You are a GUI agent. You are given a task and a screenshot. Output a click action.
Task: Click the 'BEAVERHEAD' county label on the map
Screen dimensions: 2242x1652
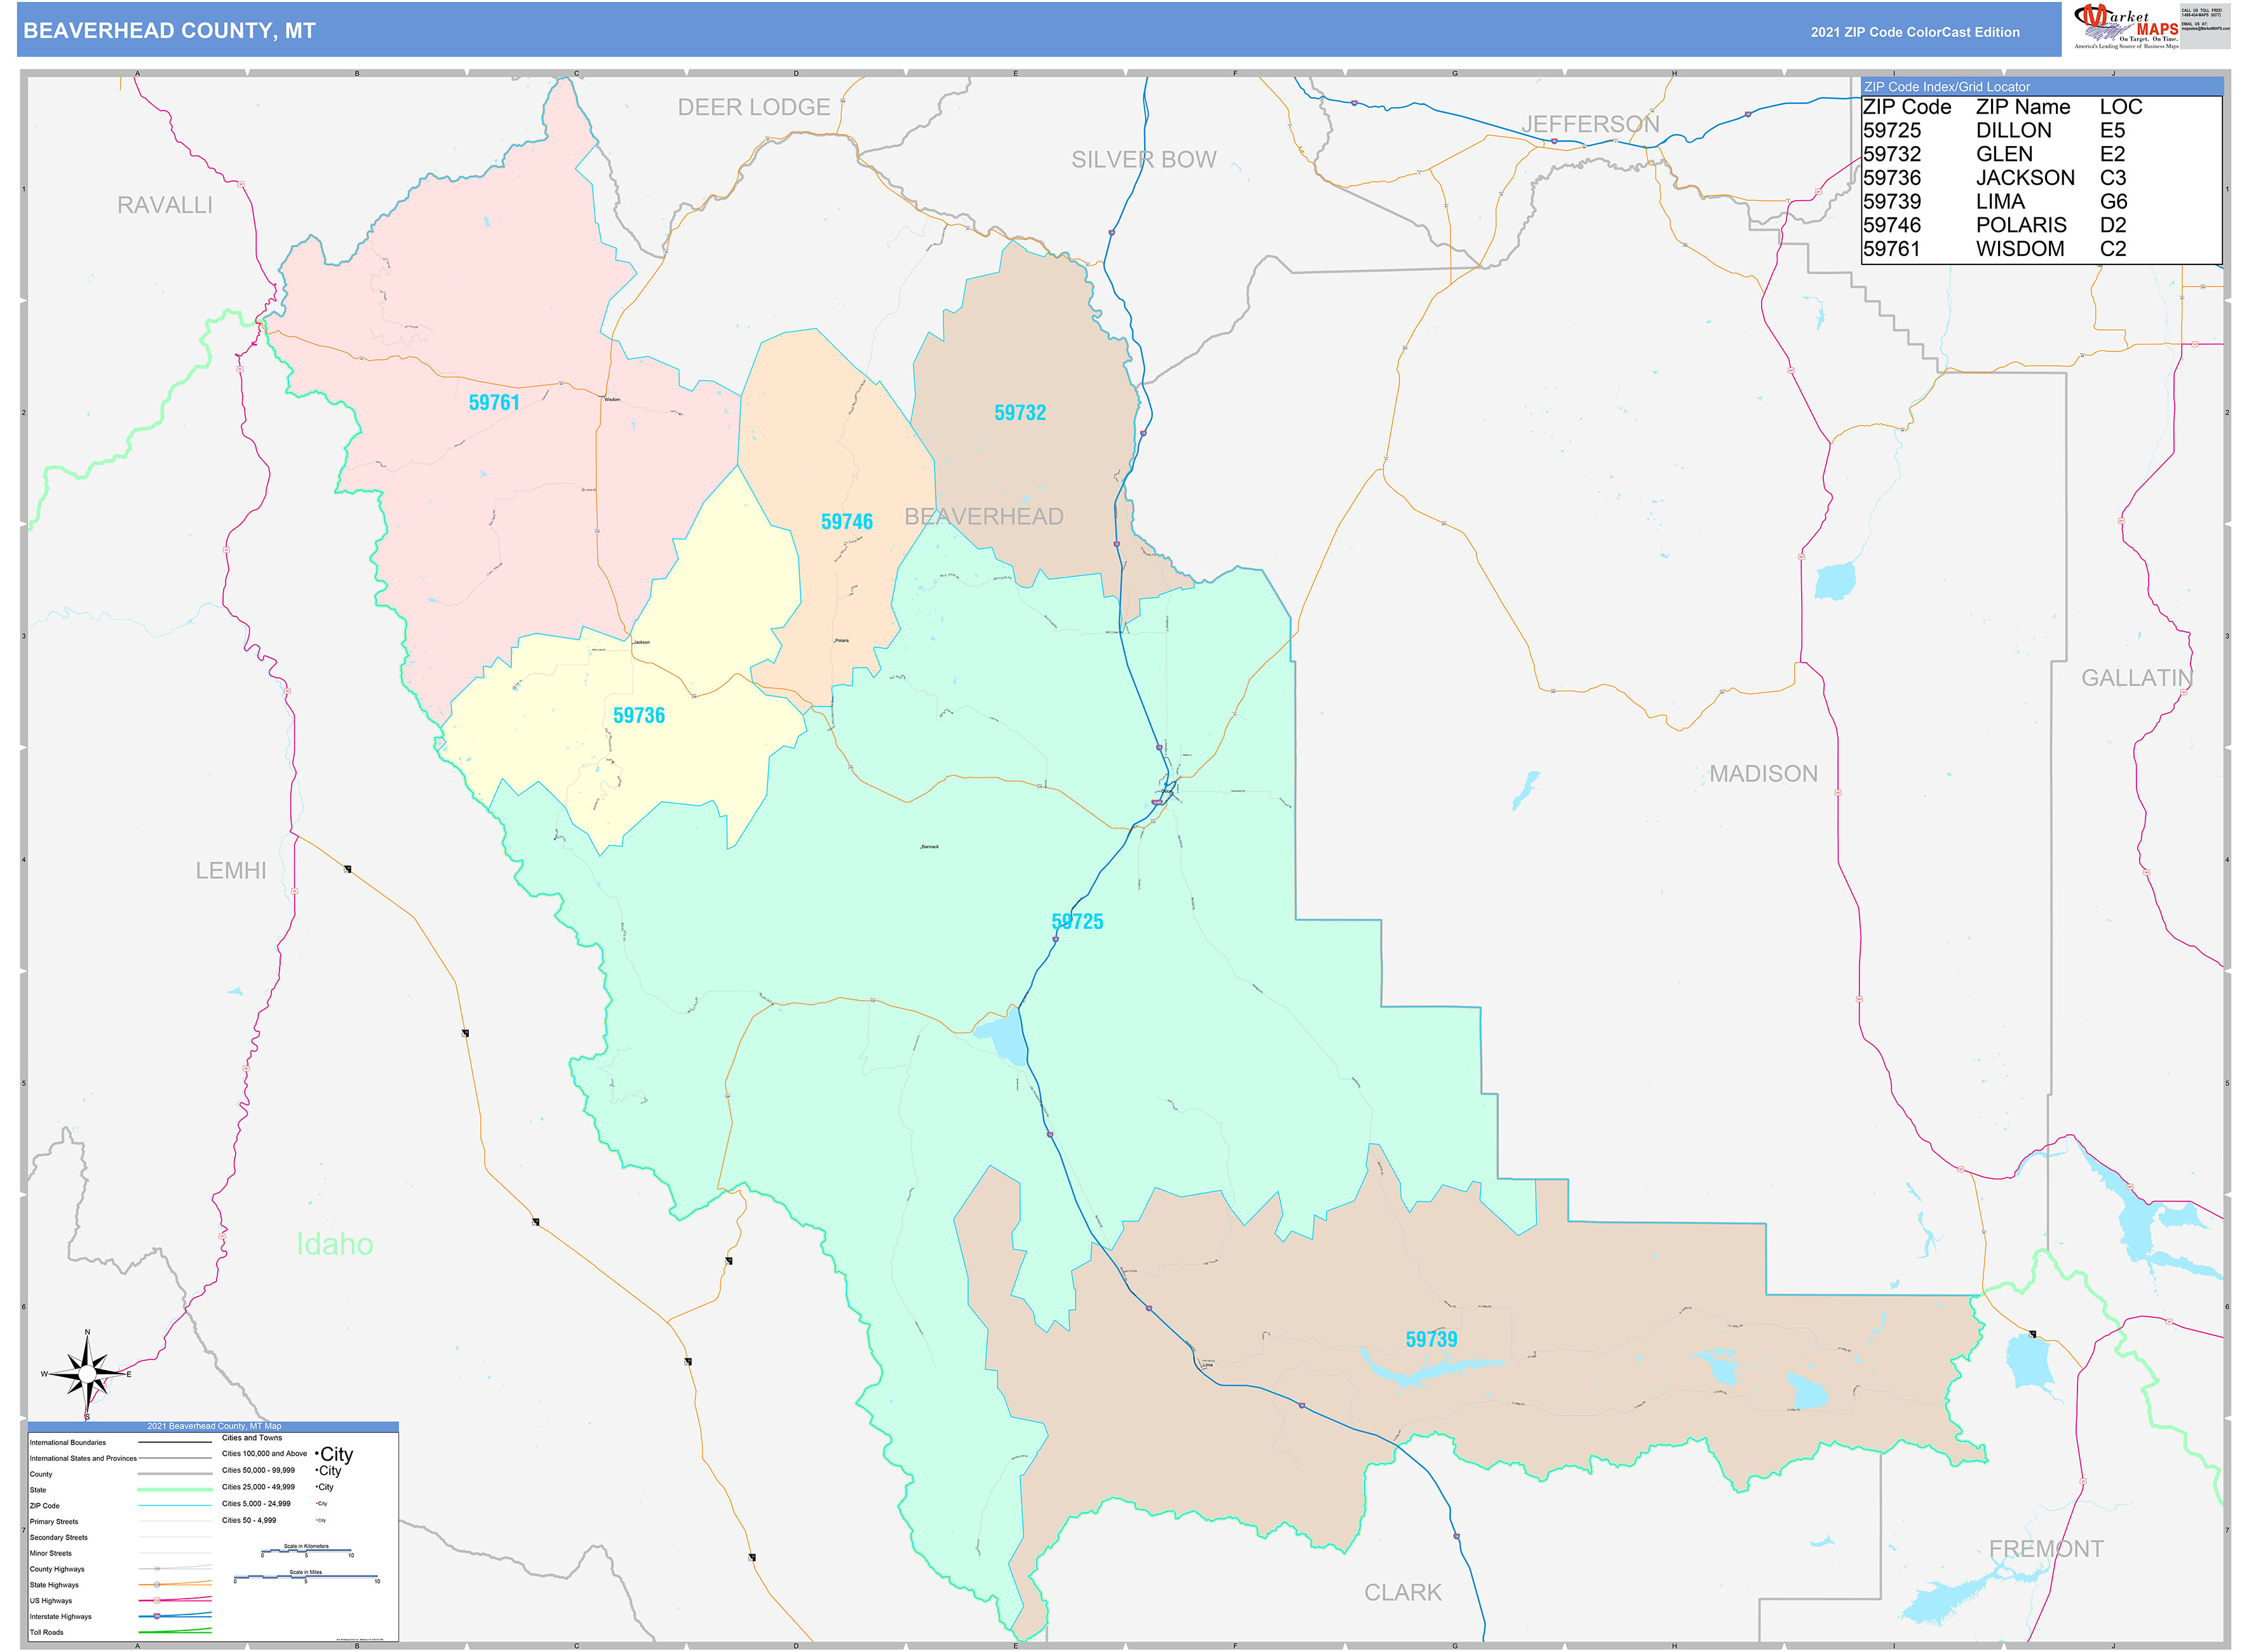click(x=984, y=517)
